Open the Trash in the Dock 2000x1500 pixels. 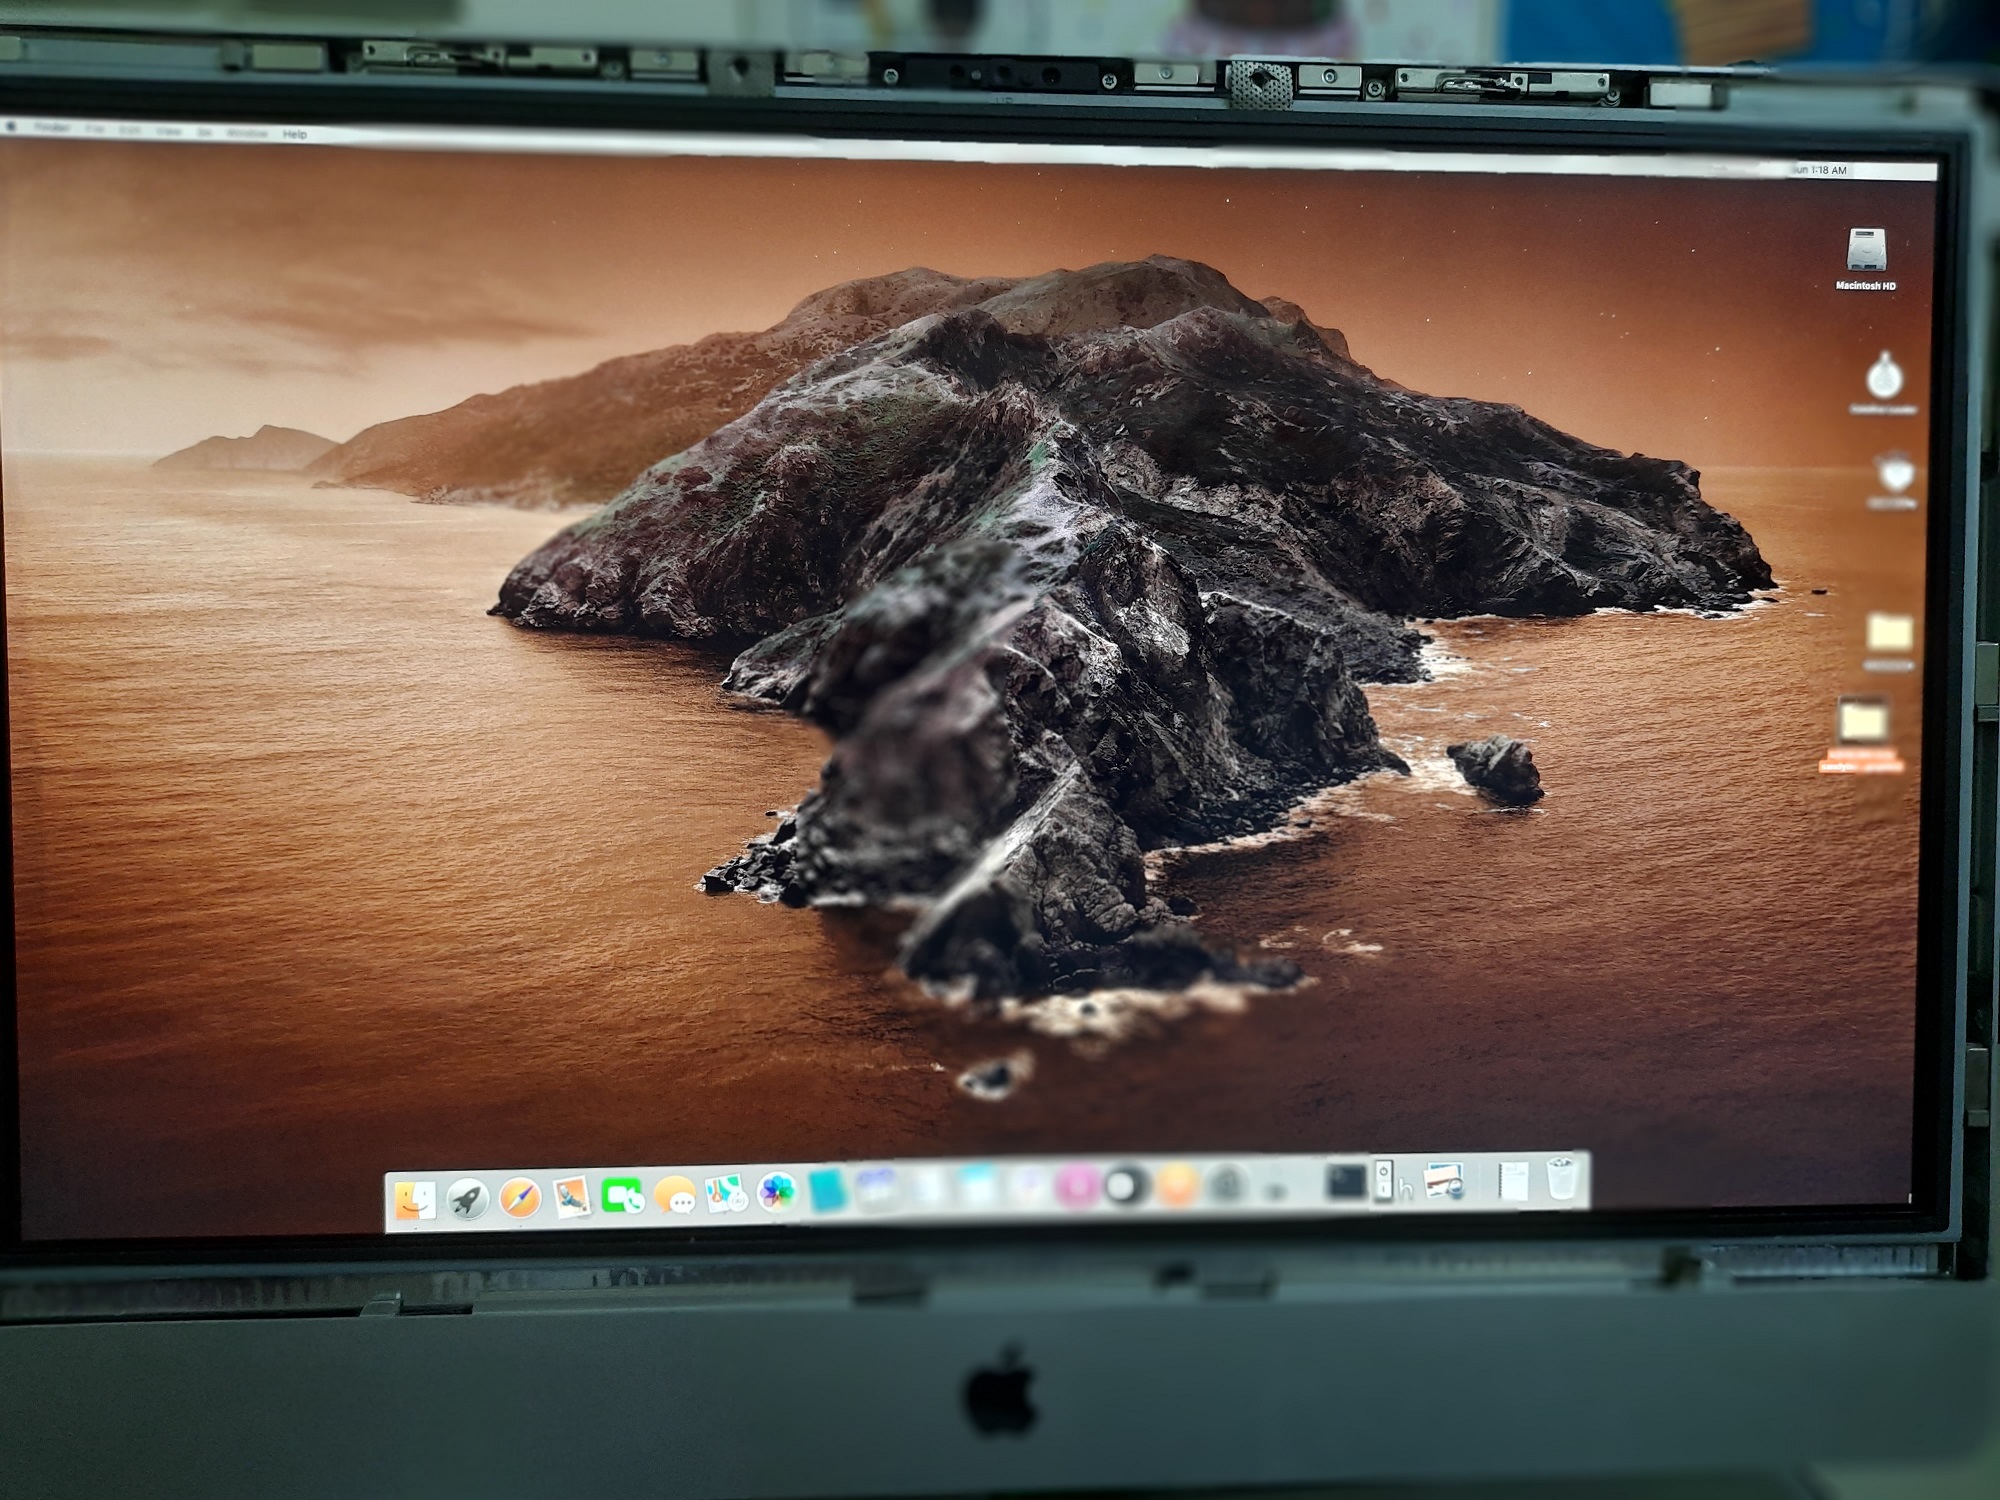(1561, 1178)
